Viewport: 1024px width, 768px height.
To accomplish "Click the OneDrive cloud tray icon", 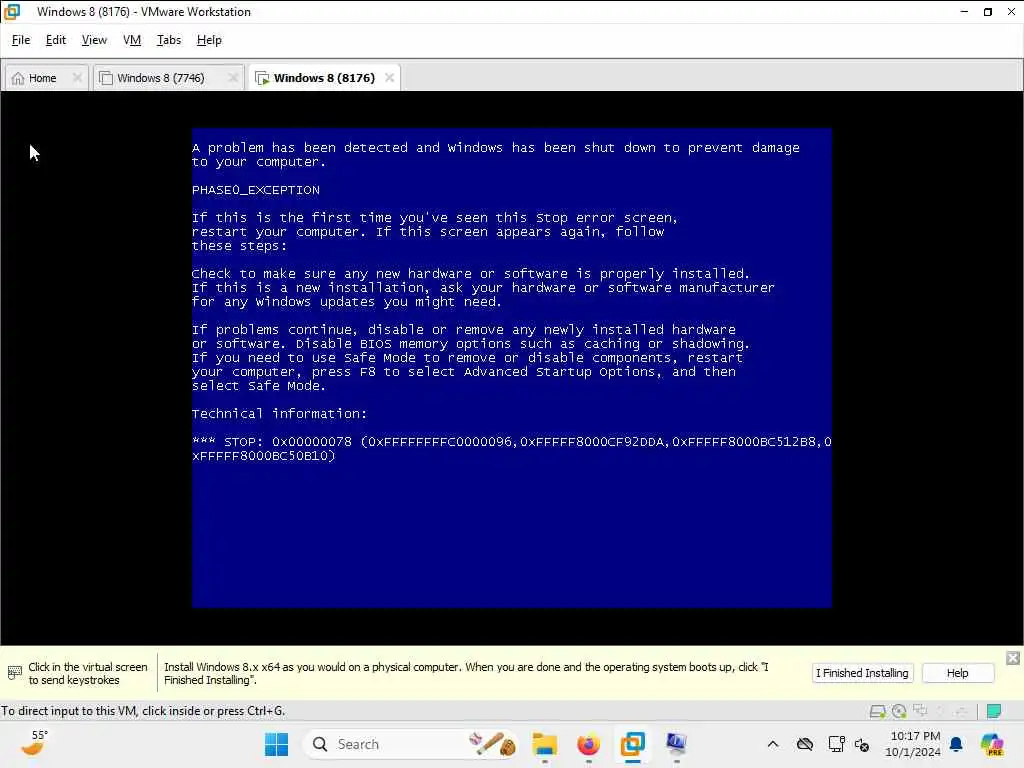I will (805, 744).
